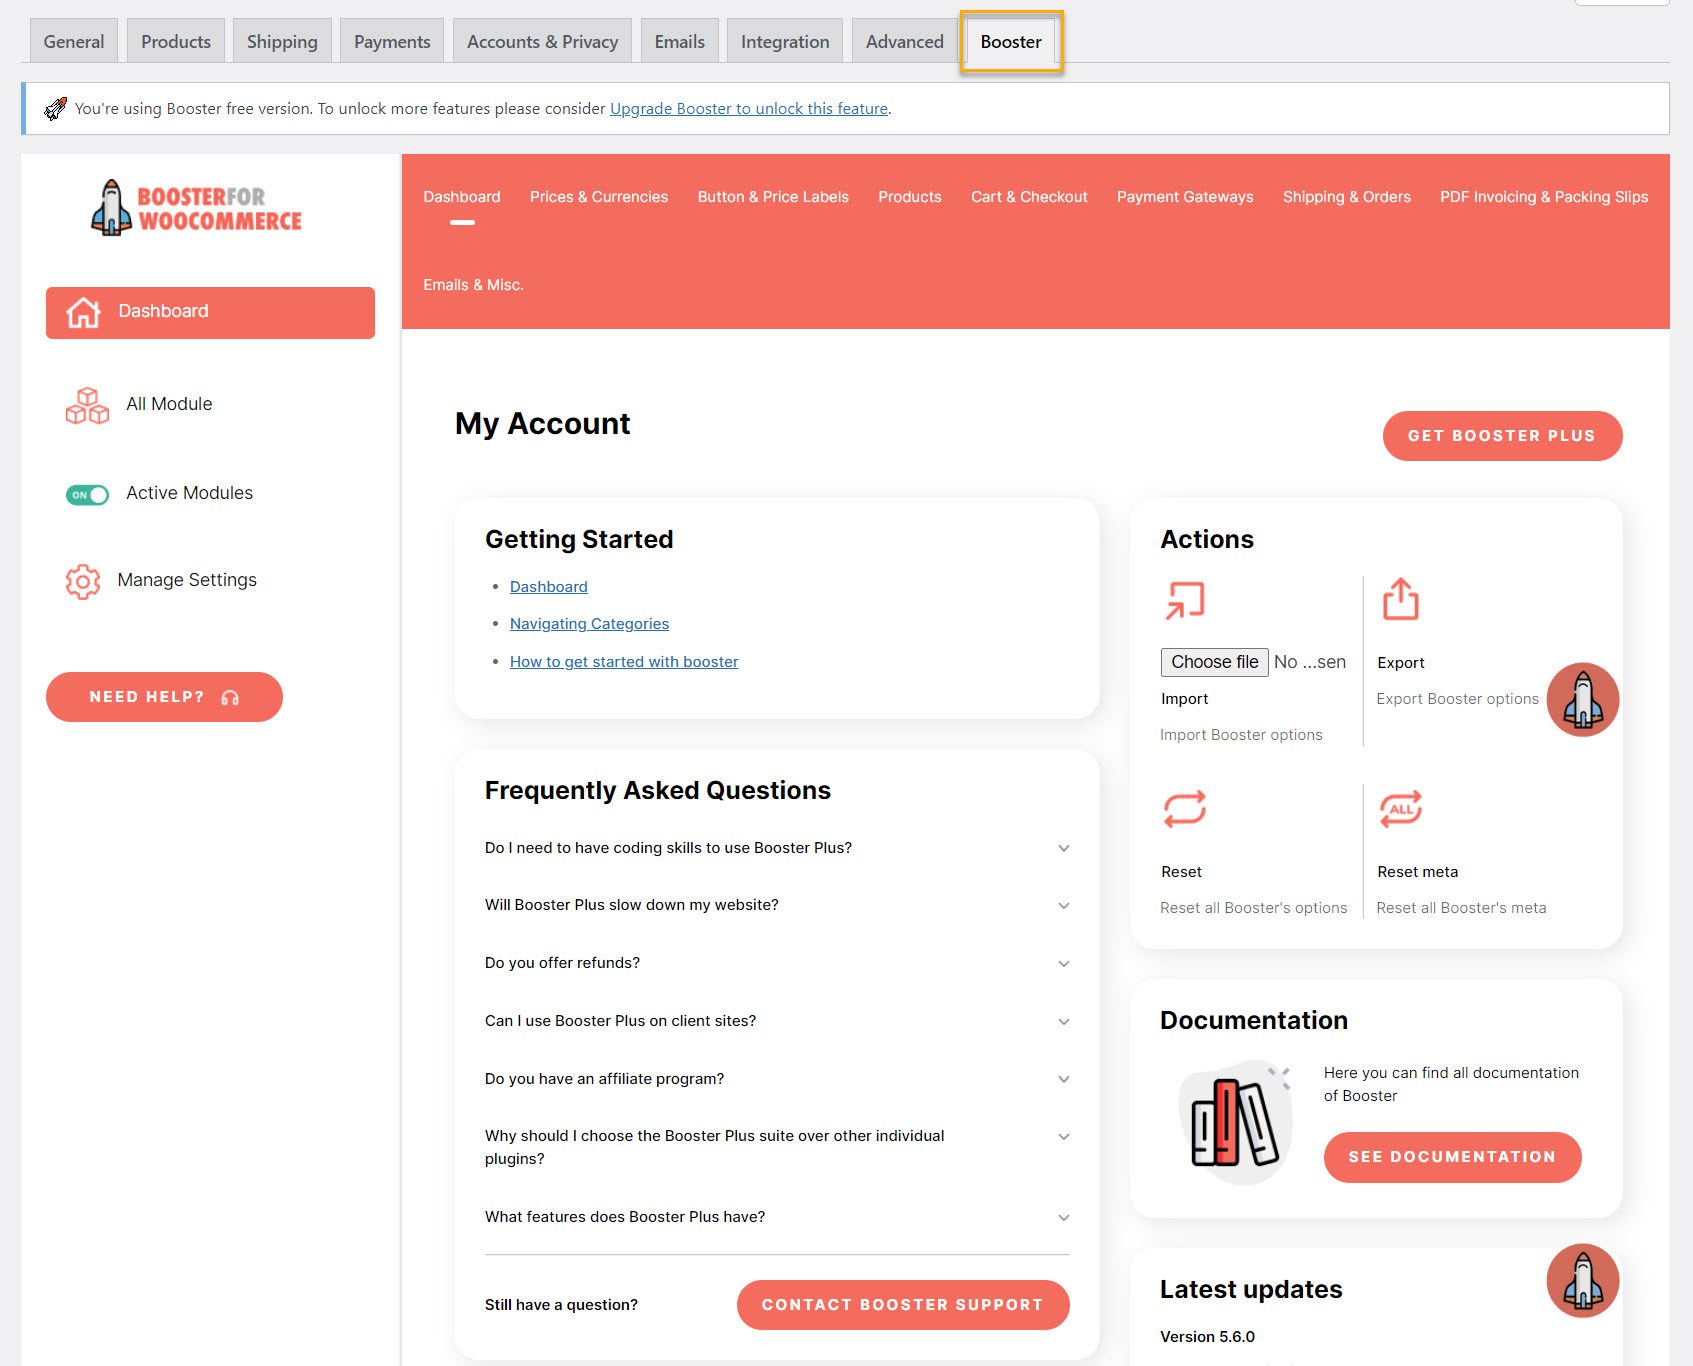1693x1366 pixels.
Task: Expand the 'Do you offer refunds?' question
Action: click(1063, 964)
